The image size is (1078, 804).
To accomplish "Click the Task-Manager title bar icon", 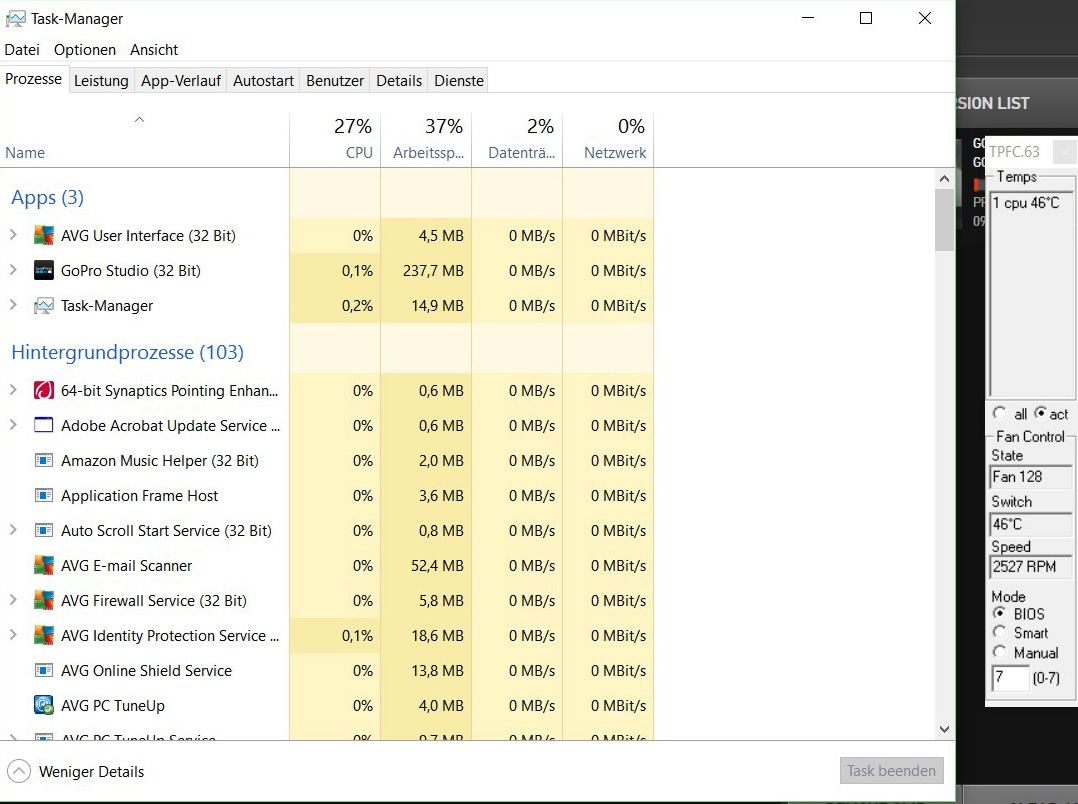I will pos(15,19).
